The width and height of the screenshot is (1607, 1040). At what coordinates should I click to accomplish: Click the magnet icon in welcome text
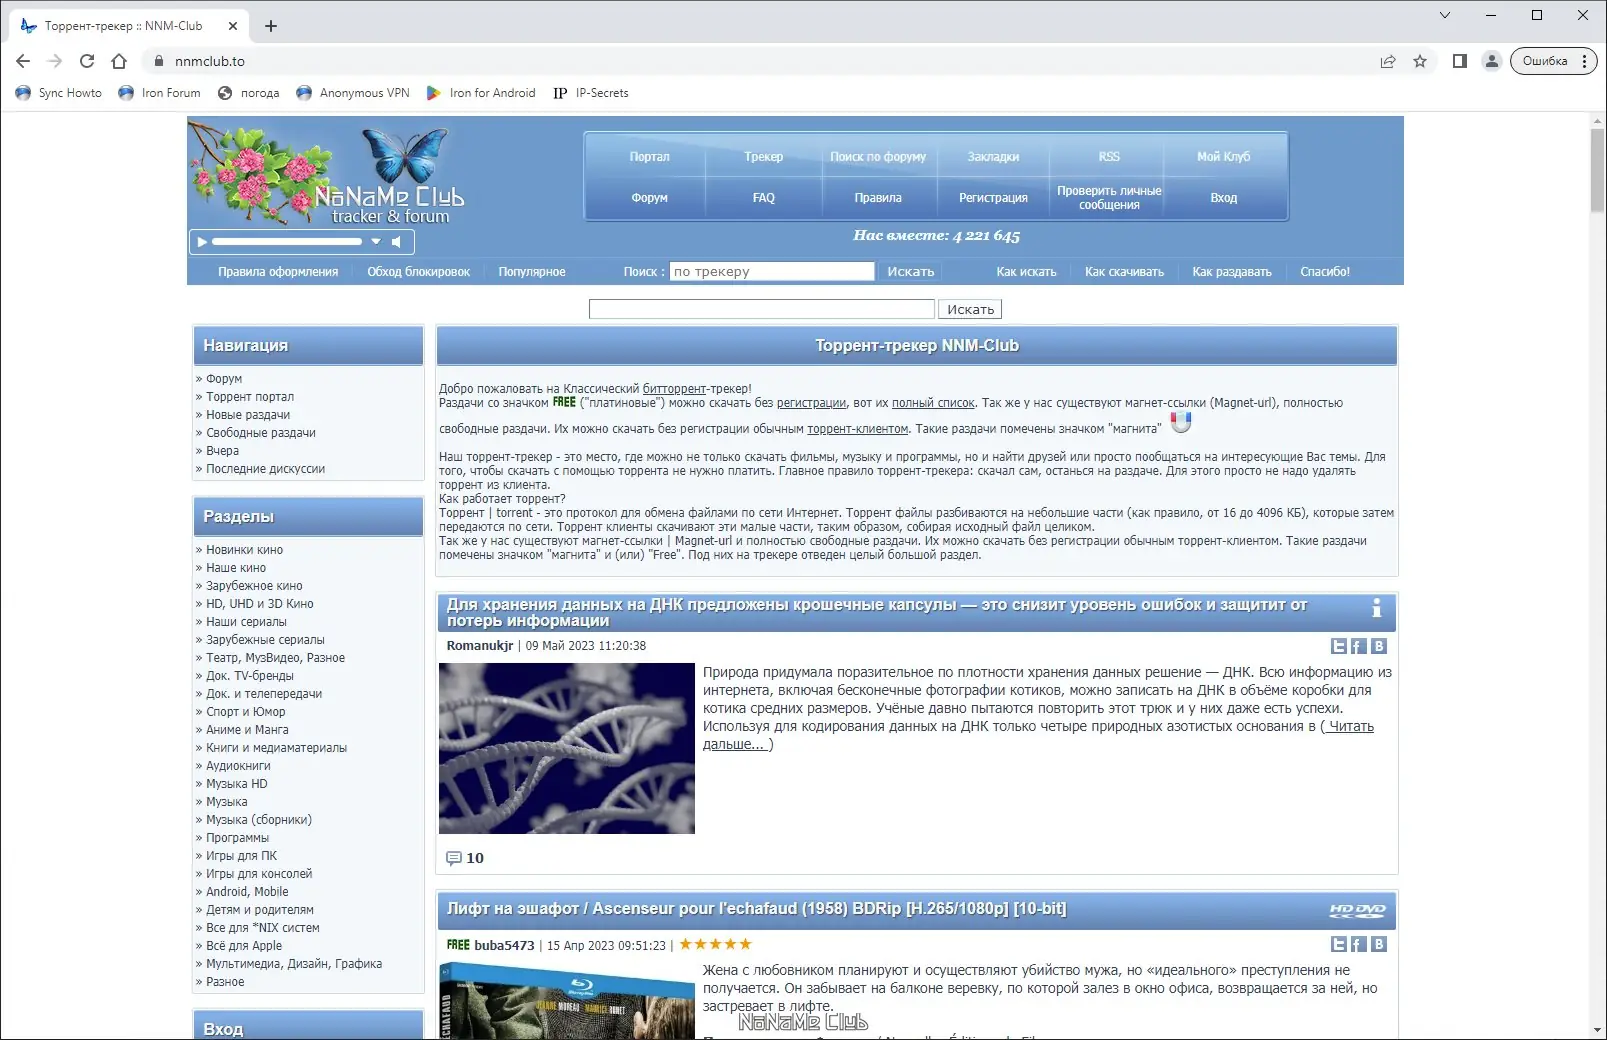1181,422
